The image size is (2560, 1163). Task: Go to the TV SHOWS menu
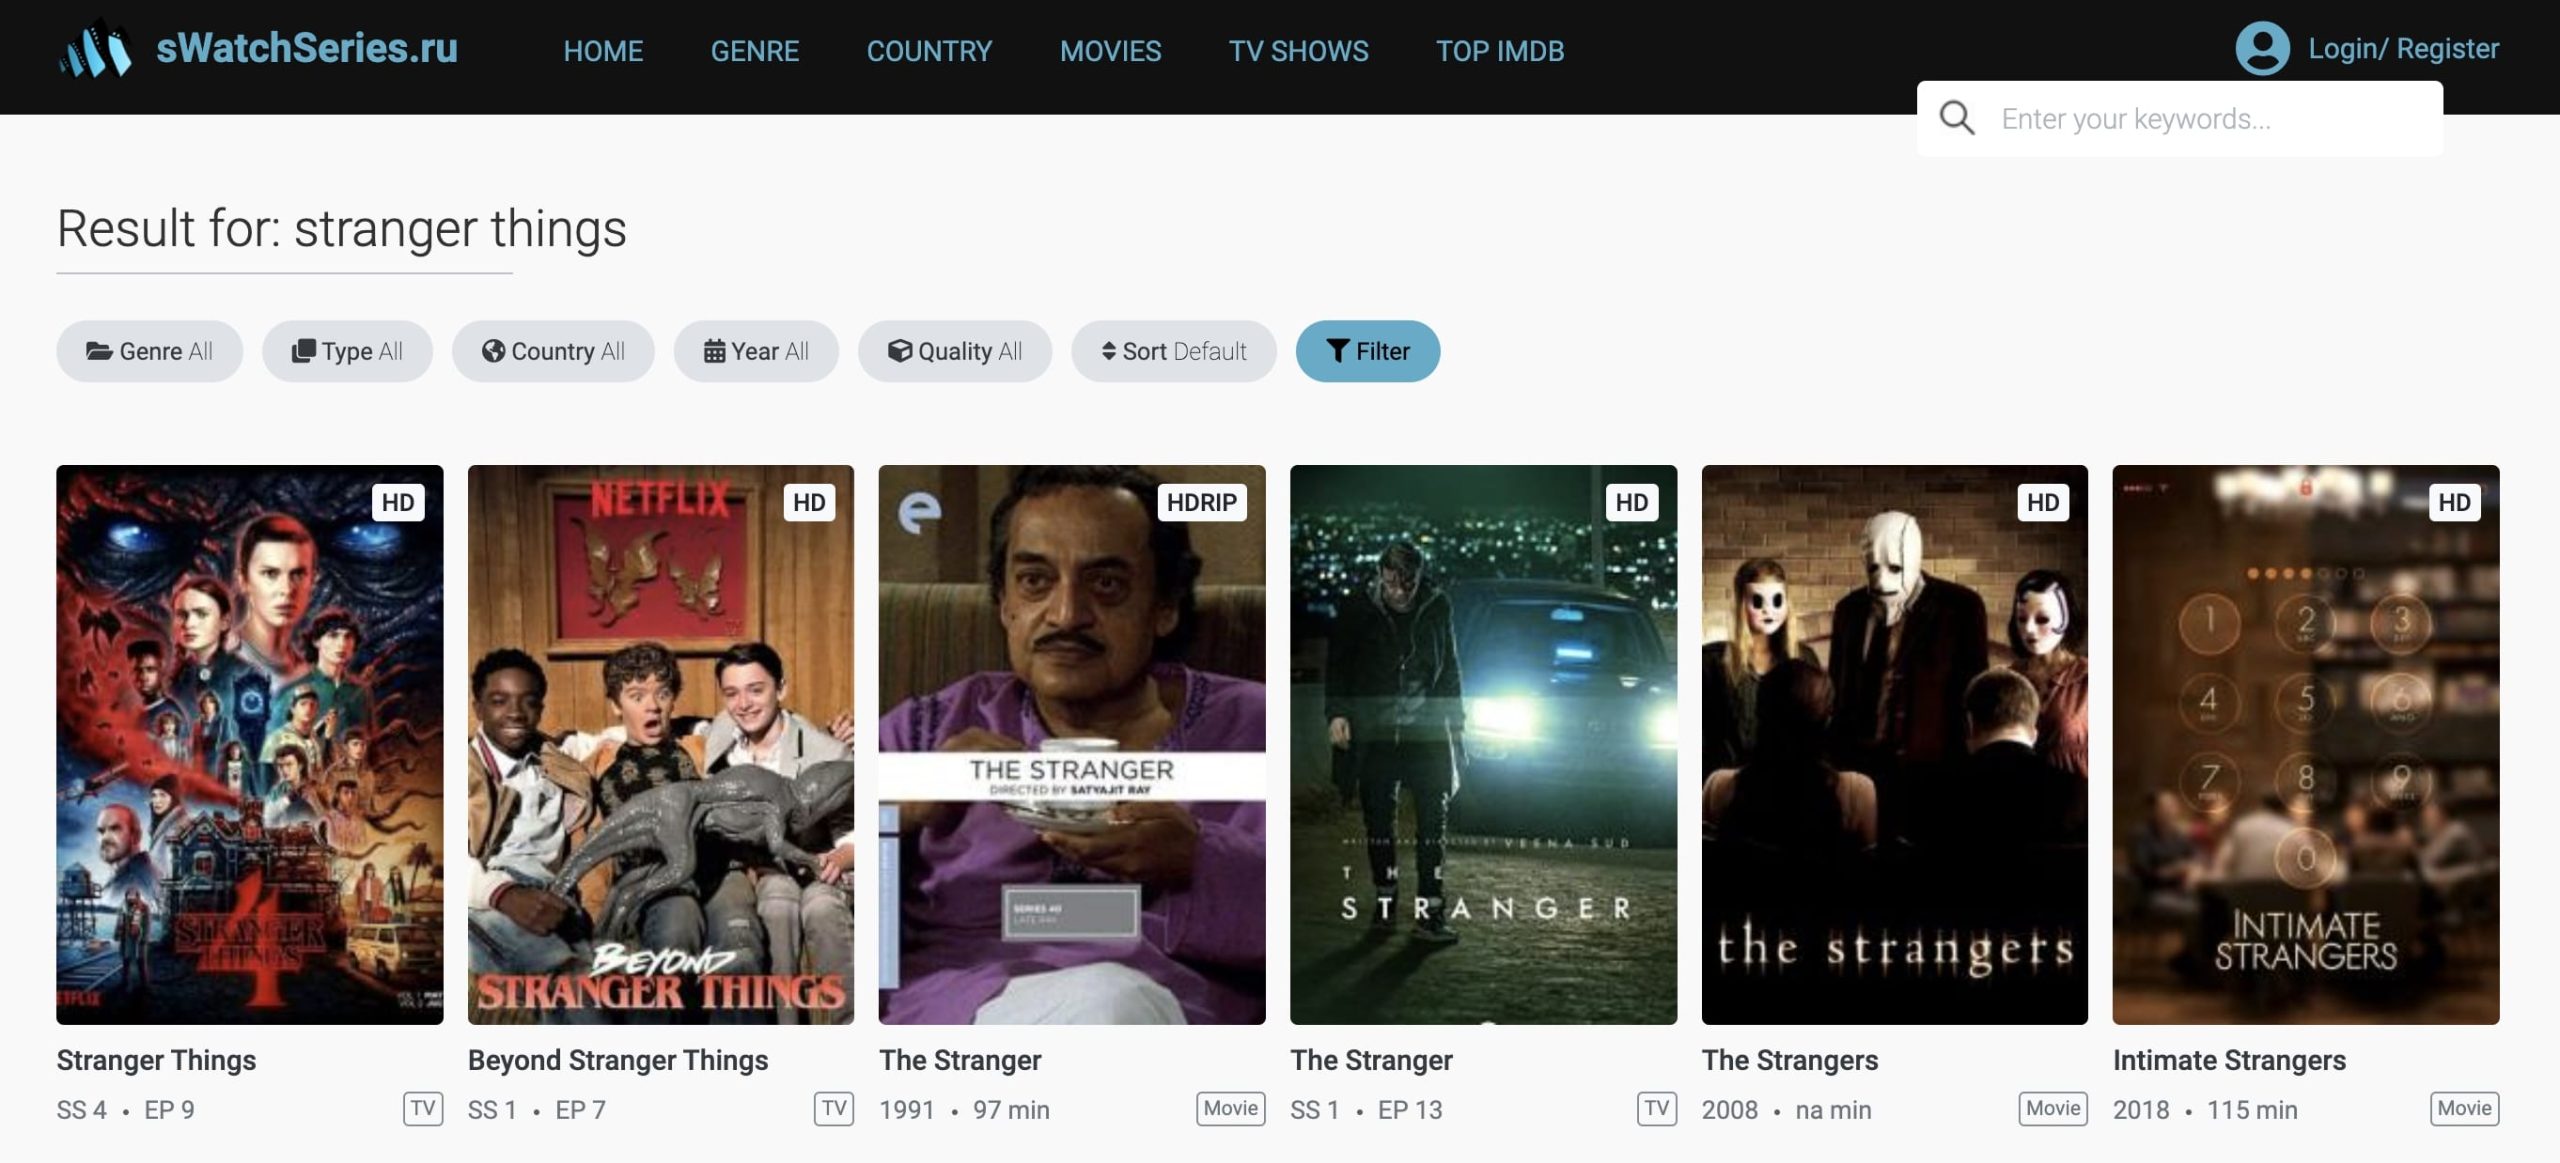[1298, 51]
